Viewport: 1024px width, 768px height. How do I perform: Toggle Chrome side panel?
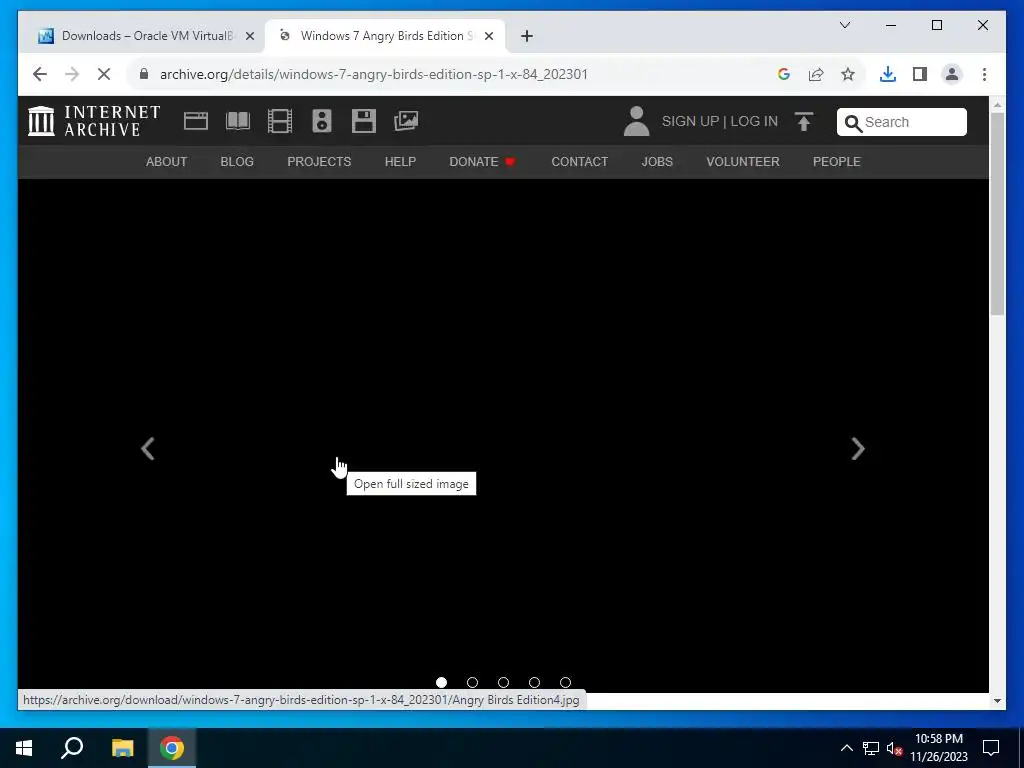point(920,74)
